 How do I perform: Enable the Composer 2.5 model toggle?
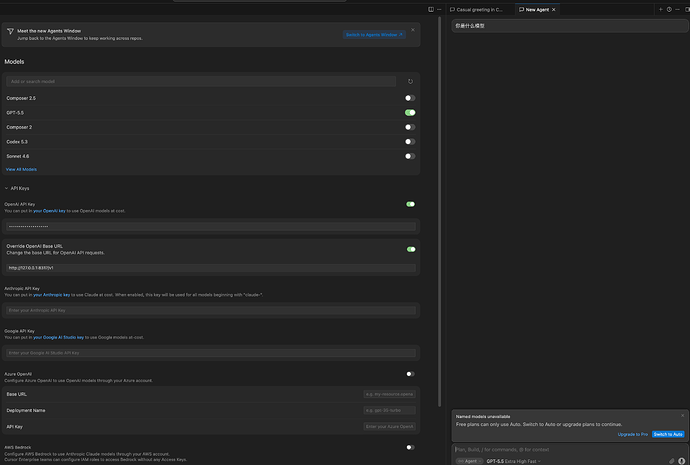(x=410, y=98)
